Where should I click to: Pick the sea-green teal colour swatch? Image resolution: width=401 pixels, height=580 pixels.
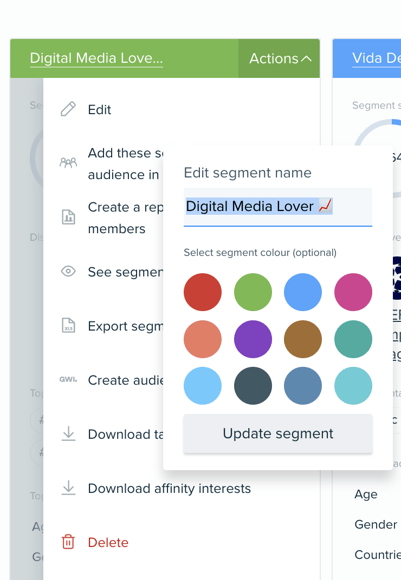coord(353,339)
